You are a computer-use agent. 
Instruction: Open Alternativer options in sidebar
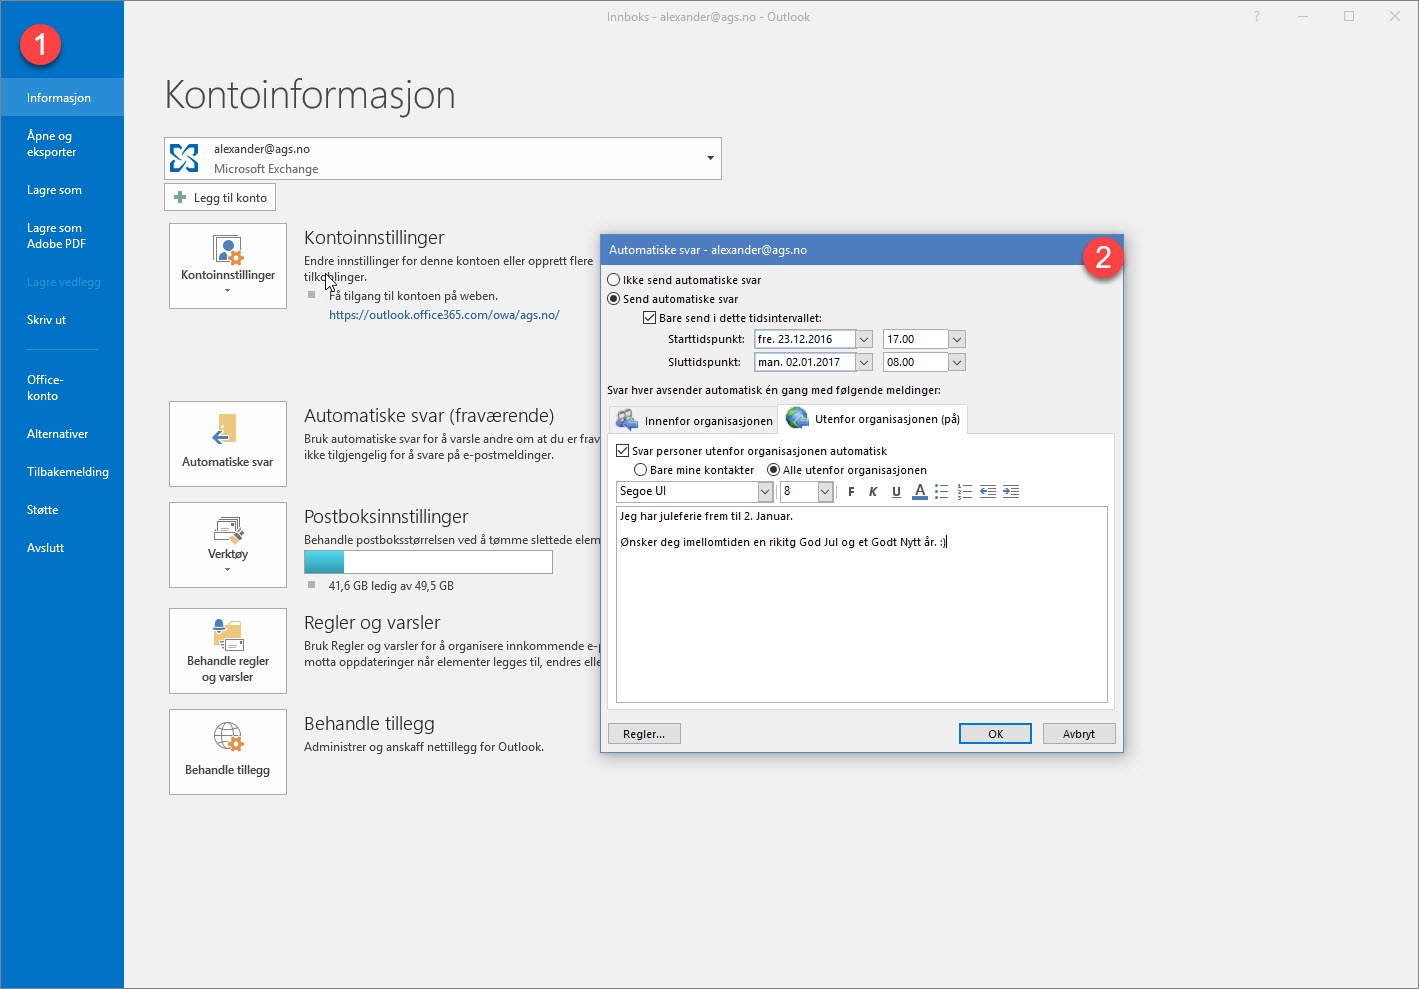[62, 434]
